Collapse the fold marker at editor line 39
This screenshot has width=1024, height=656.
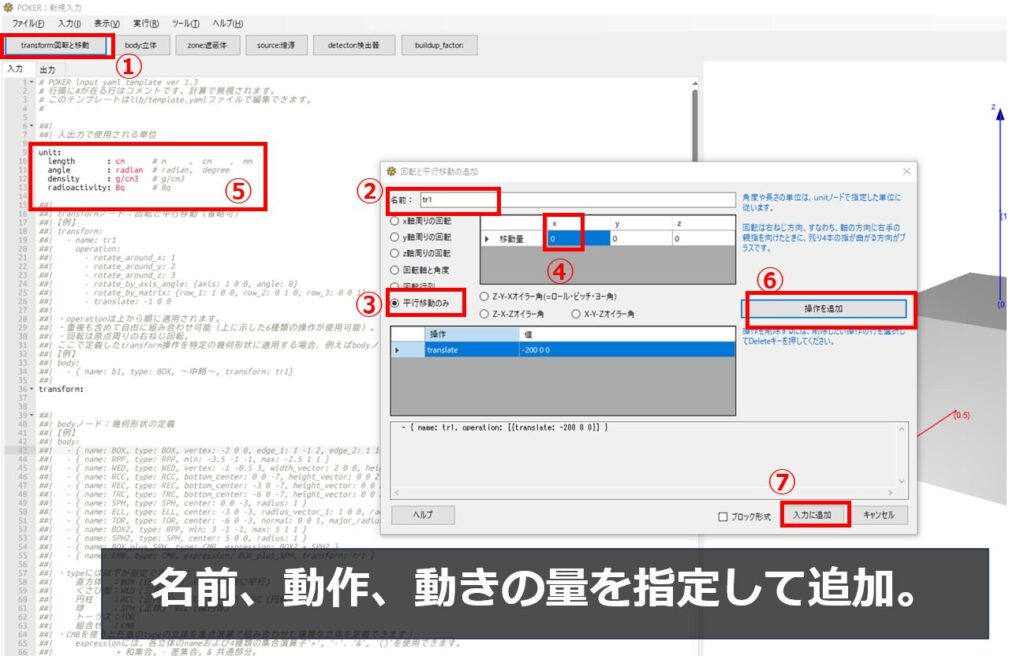pyautogui.click(x=31, y=415)
